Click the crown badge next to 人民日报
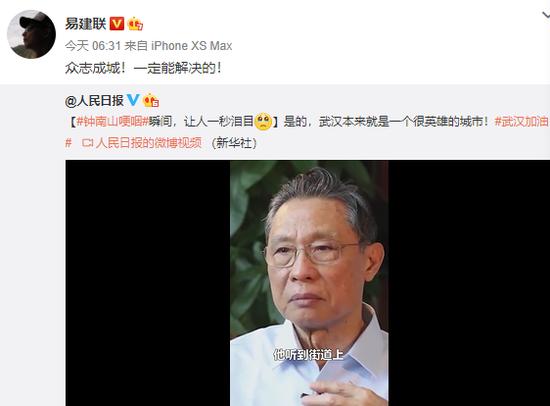This screenshot has width=550, height=406. [x=151, y=100]
